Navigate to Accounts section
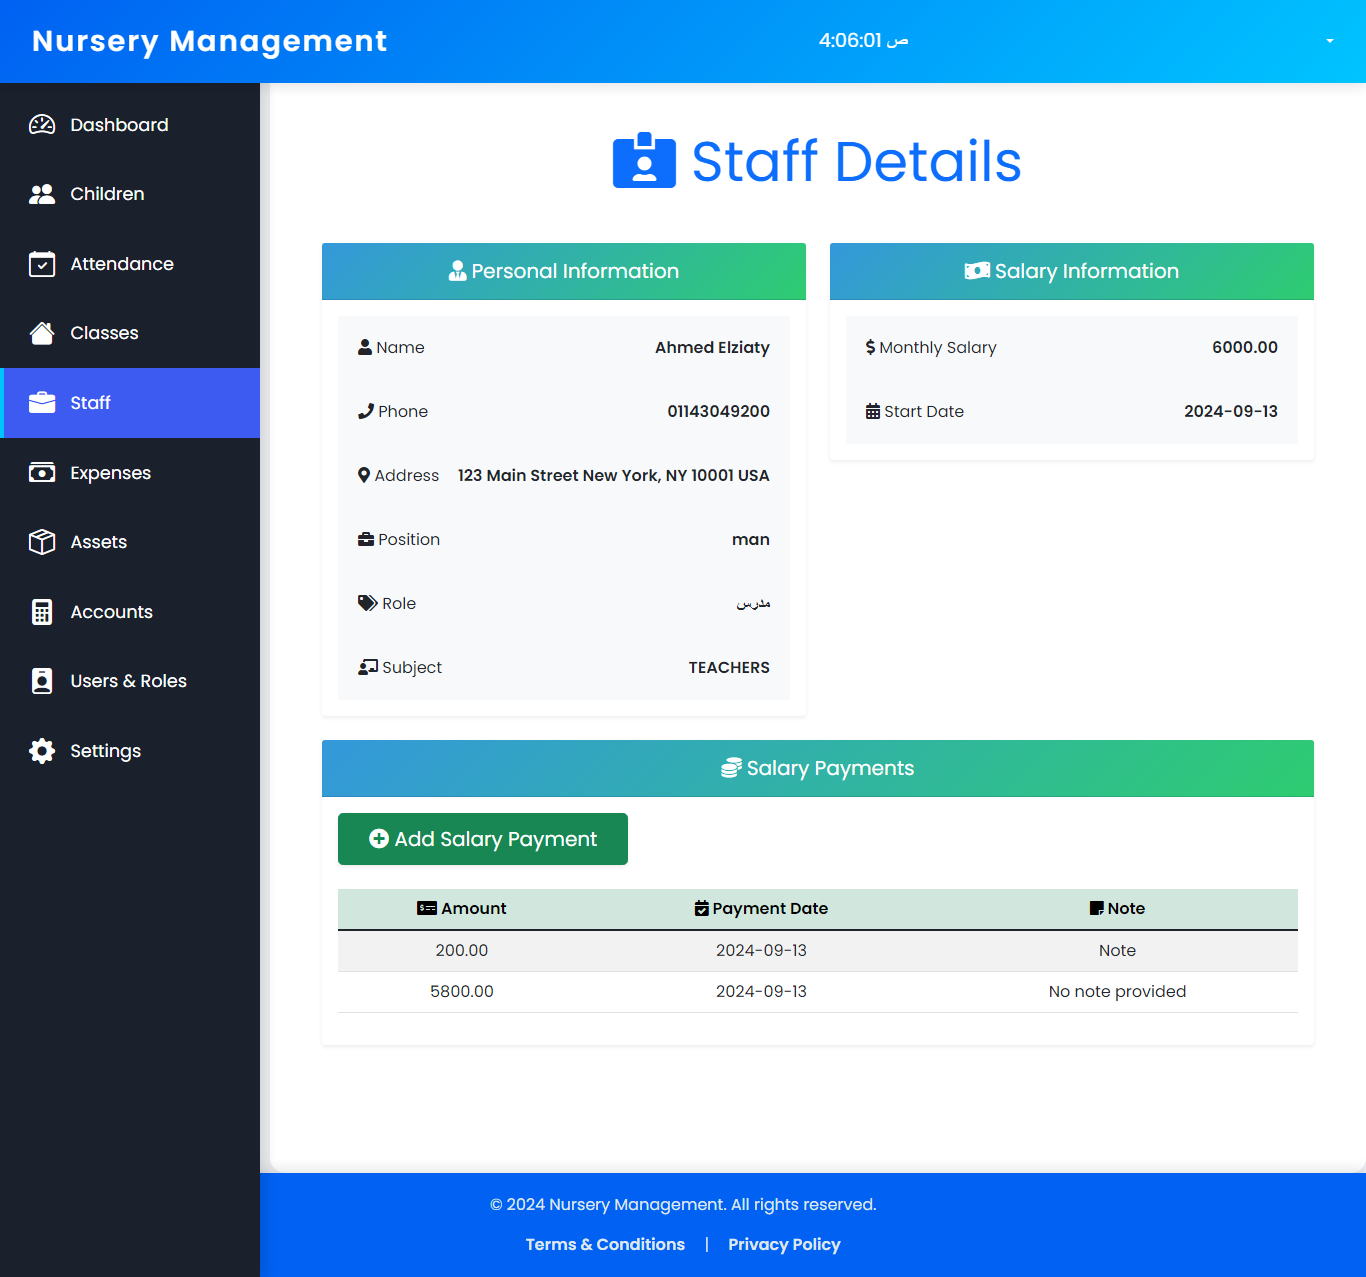1366x1277 pixels. 111,612
